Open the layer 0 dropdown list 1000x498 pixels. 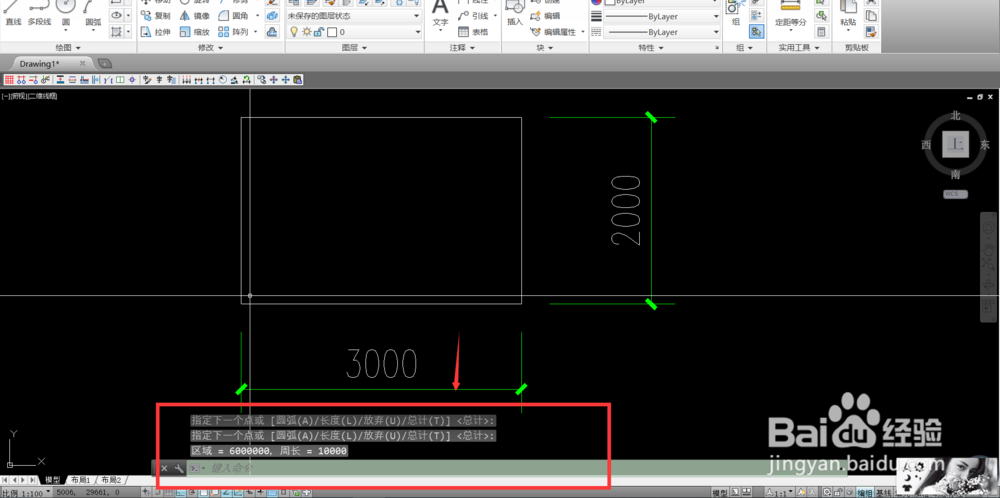354,32
